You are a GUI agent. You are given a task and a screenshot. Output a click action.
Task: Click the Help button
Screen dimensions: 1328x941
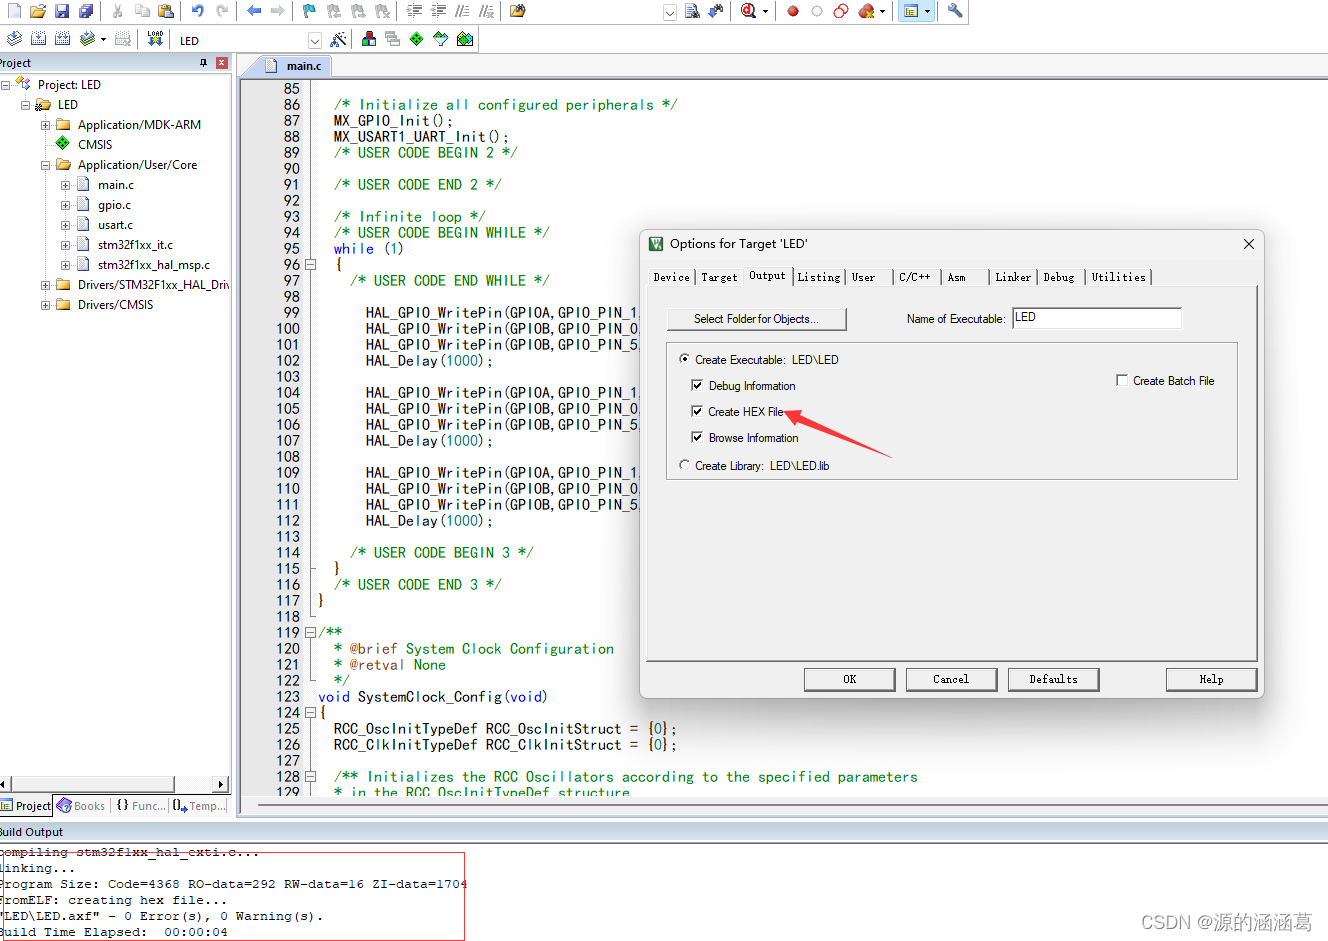point(1211,679)
